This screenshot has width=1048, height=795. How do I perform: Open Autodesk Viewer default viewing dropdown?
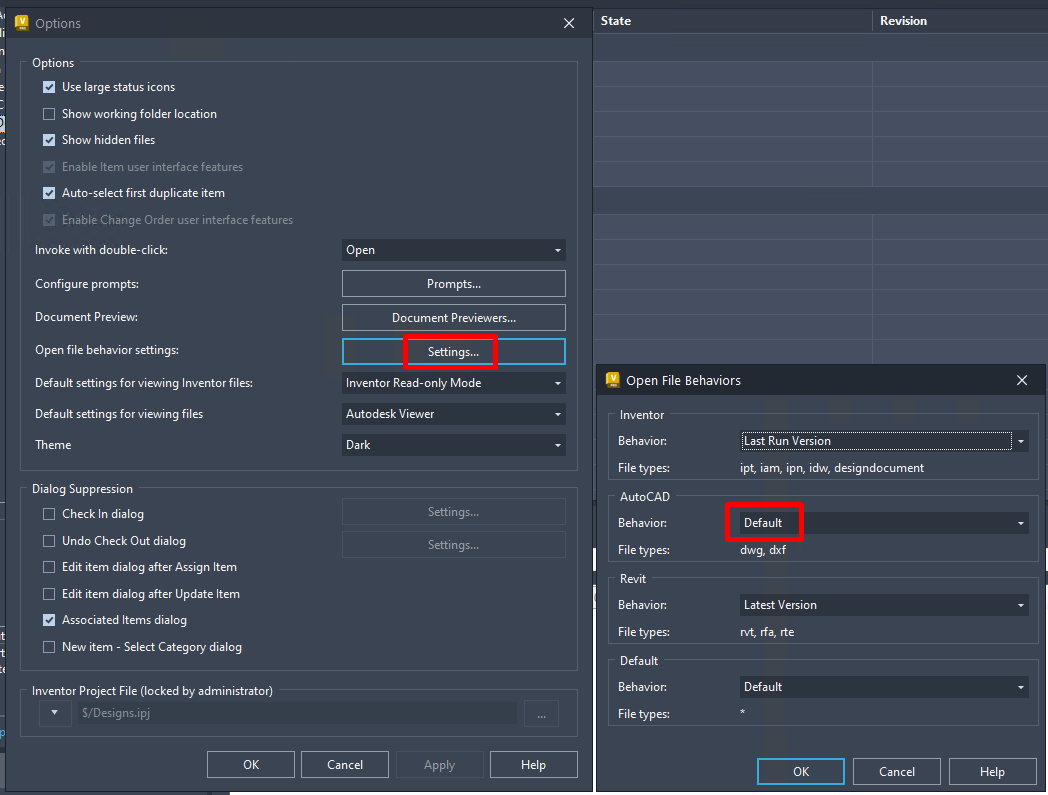pyautogui.click(x=454, y=414)
